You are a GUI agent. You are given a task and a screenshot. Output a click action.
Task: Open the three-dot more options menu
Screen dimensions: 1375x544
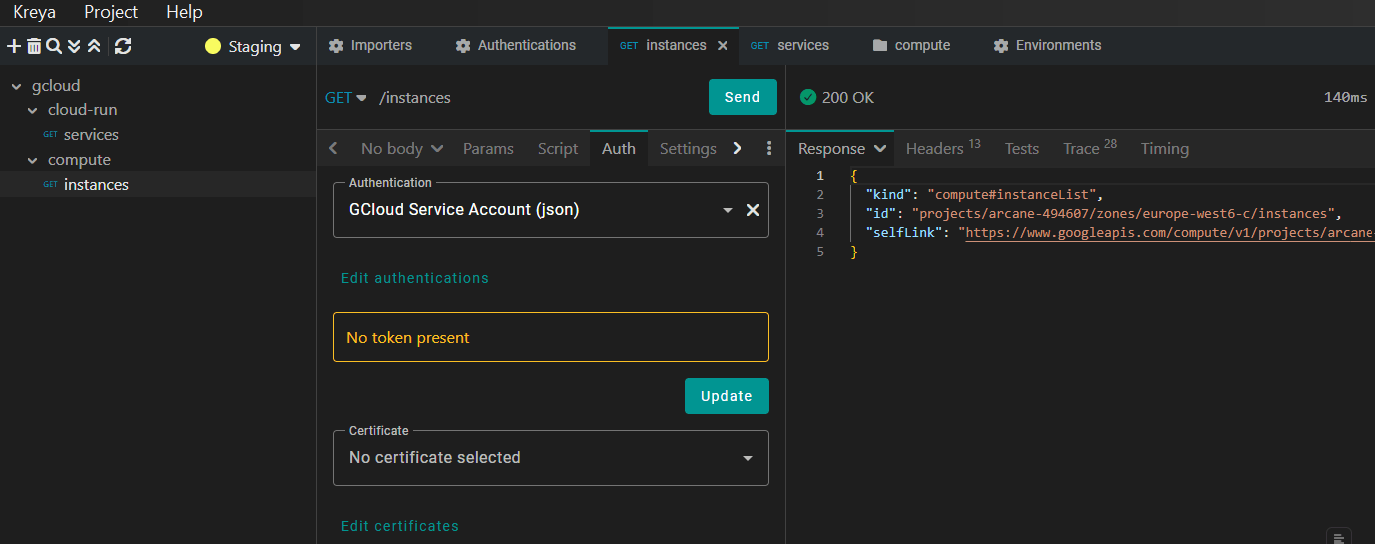click(769, 148)
